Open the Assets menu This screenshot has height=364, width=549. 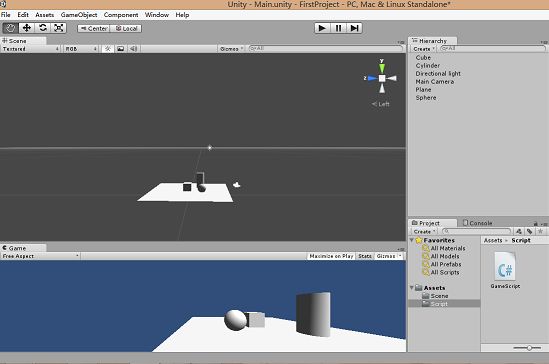pyautogui.click(x=44, y=15)
